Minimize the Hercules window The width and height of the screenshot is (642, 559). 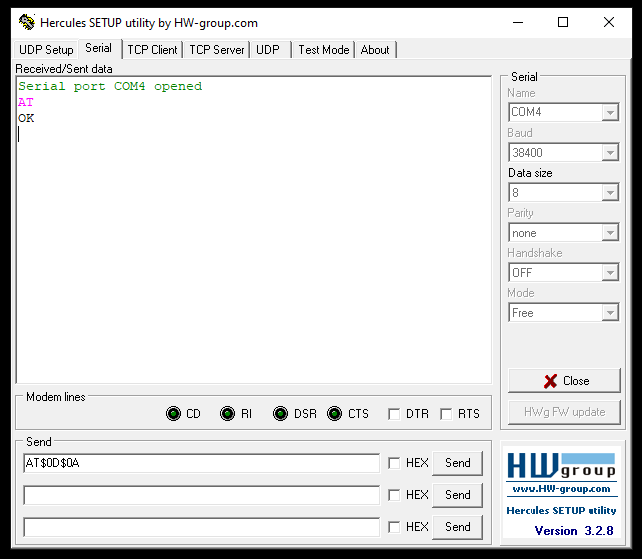(x=518, y=22)
